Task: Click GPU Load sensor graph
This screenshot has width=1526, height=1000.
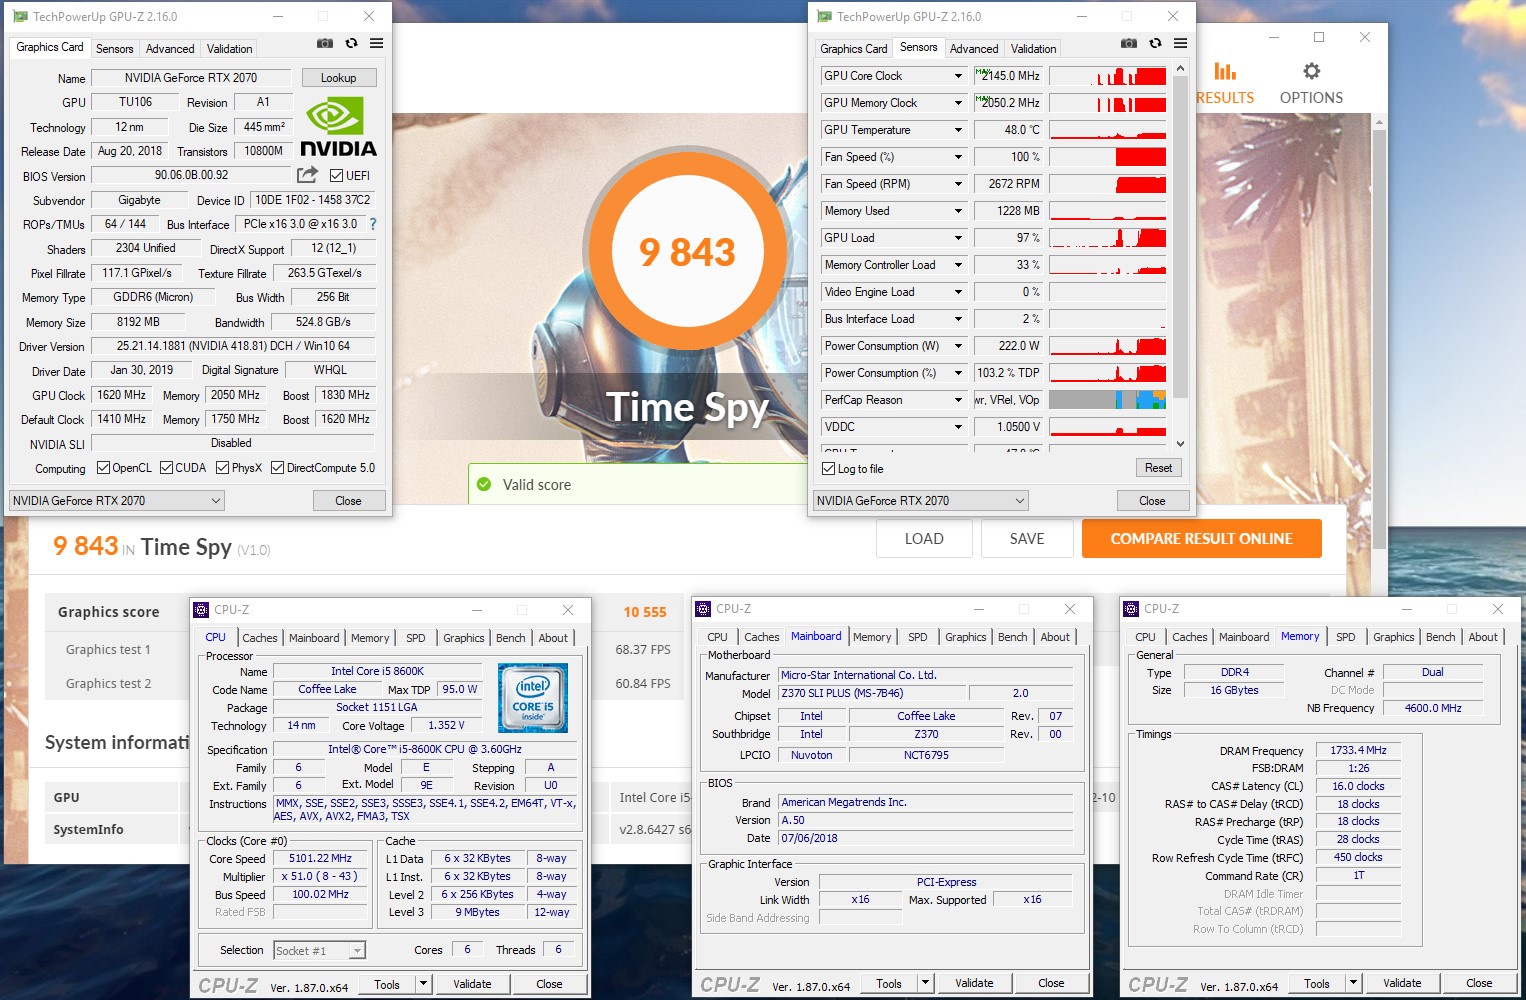Action: click(x=1107, y=238)
